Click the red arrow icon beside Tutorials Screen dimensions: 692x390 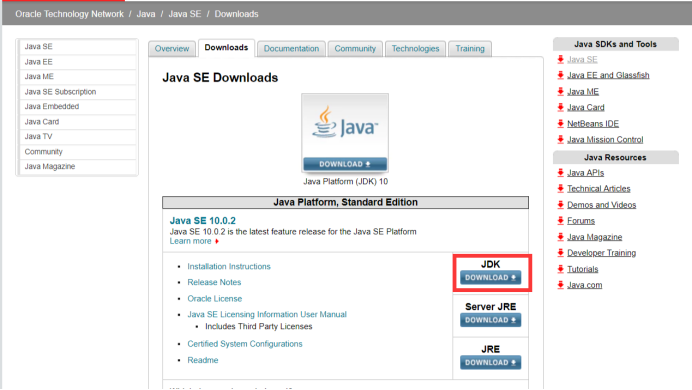(x=560, y=269)
